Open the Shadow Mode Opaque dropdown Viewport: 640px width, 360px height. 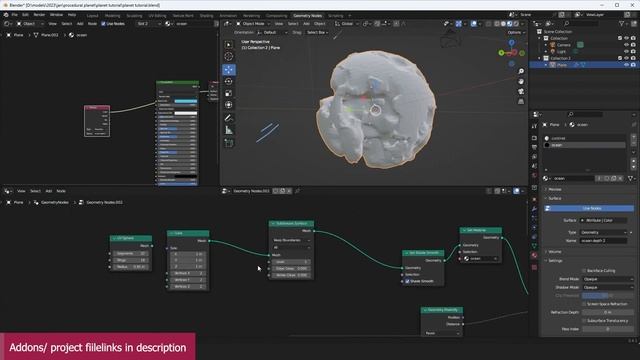608,287
